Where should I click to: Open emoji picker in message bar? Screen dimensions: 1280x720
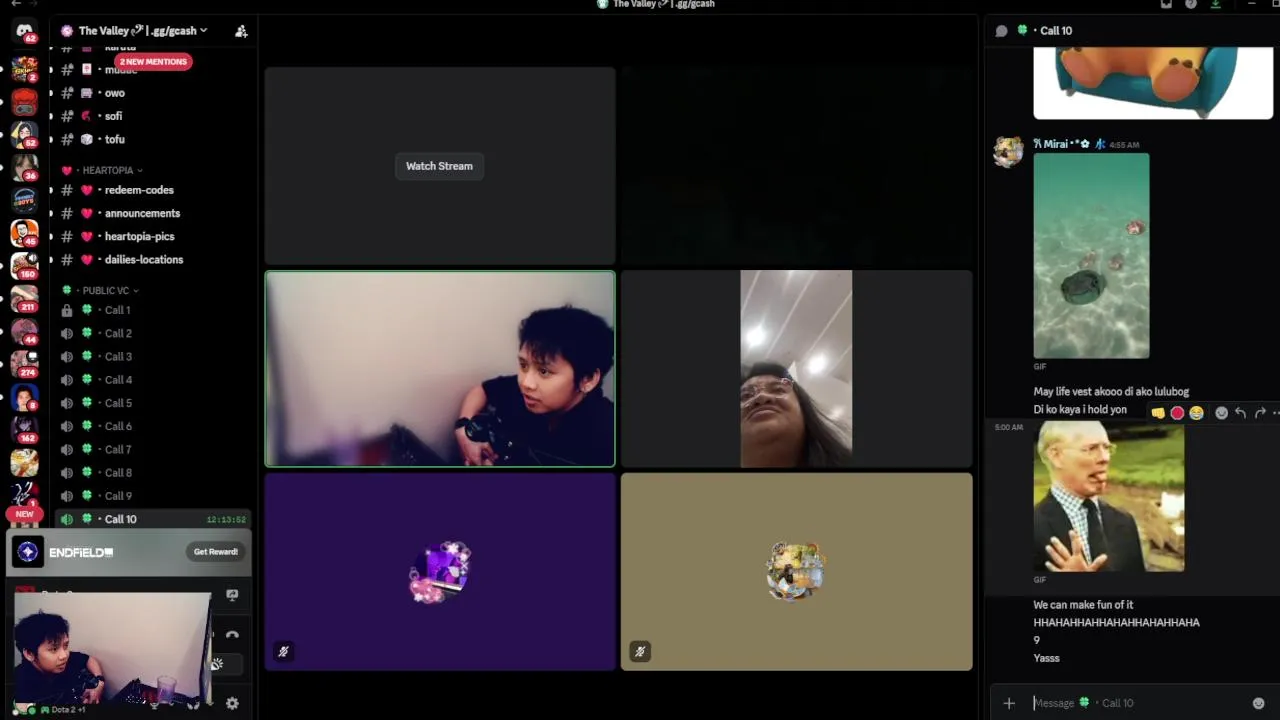[1258, 703]
